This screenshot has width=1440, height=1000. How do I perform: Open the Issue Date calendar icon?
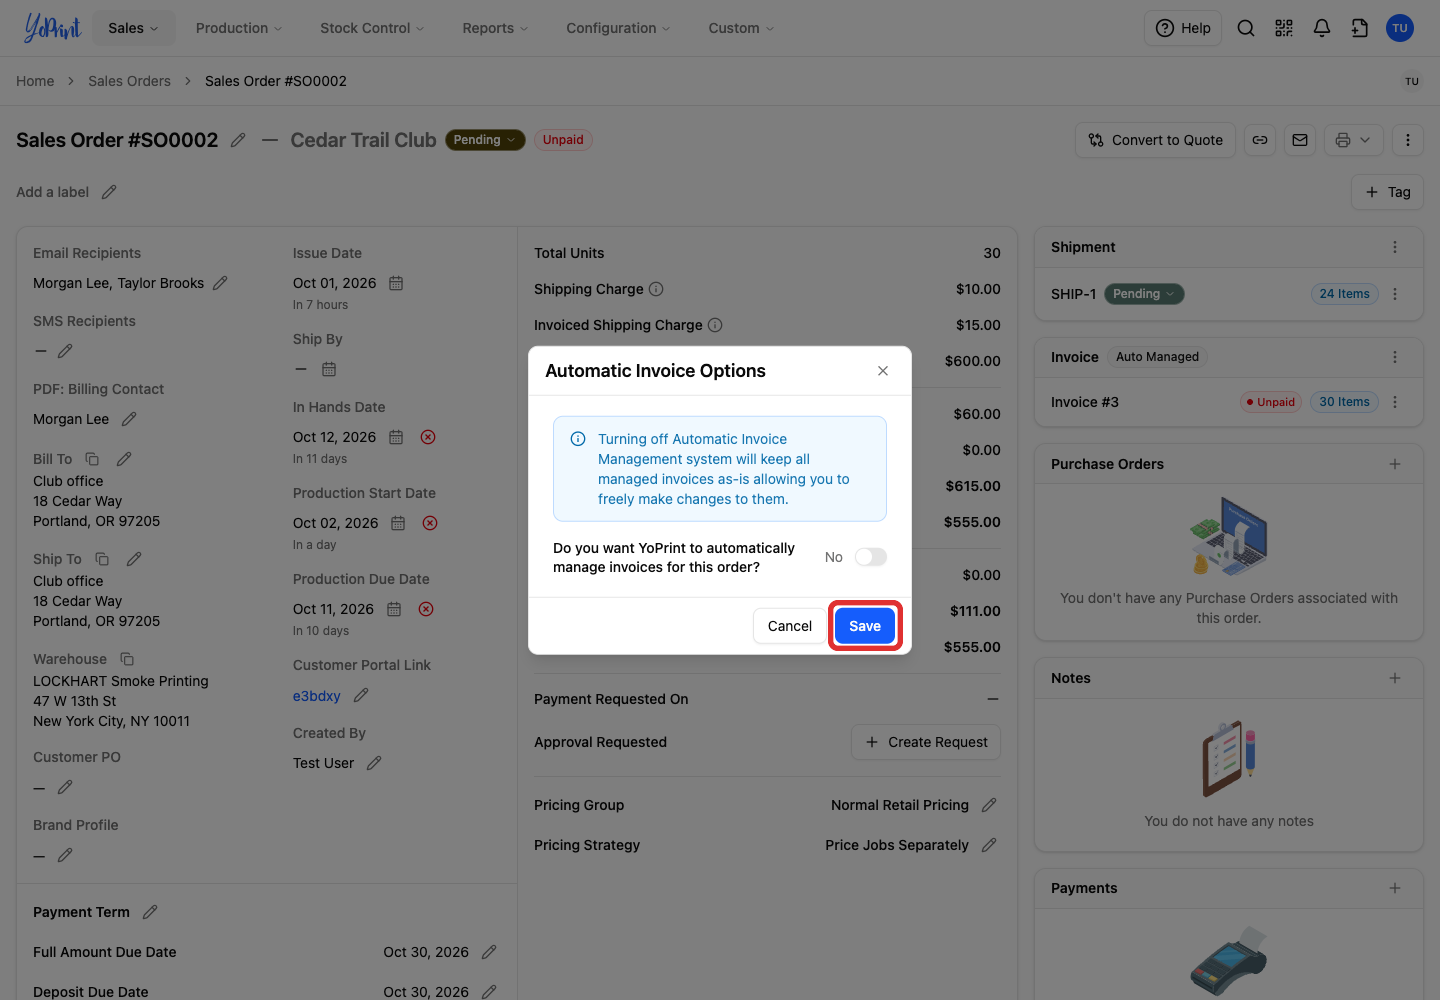pos(396,283)
